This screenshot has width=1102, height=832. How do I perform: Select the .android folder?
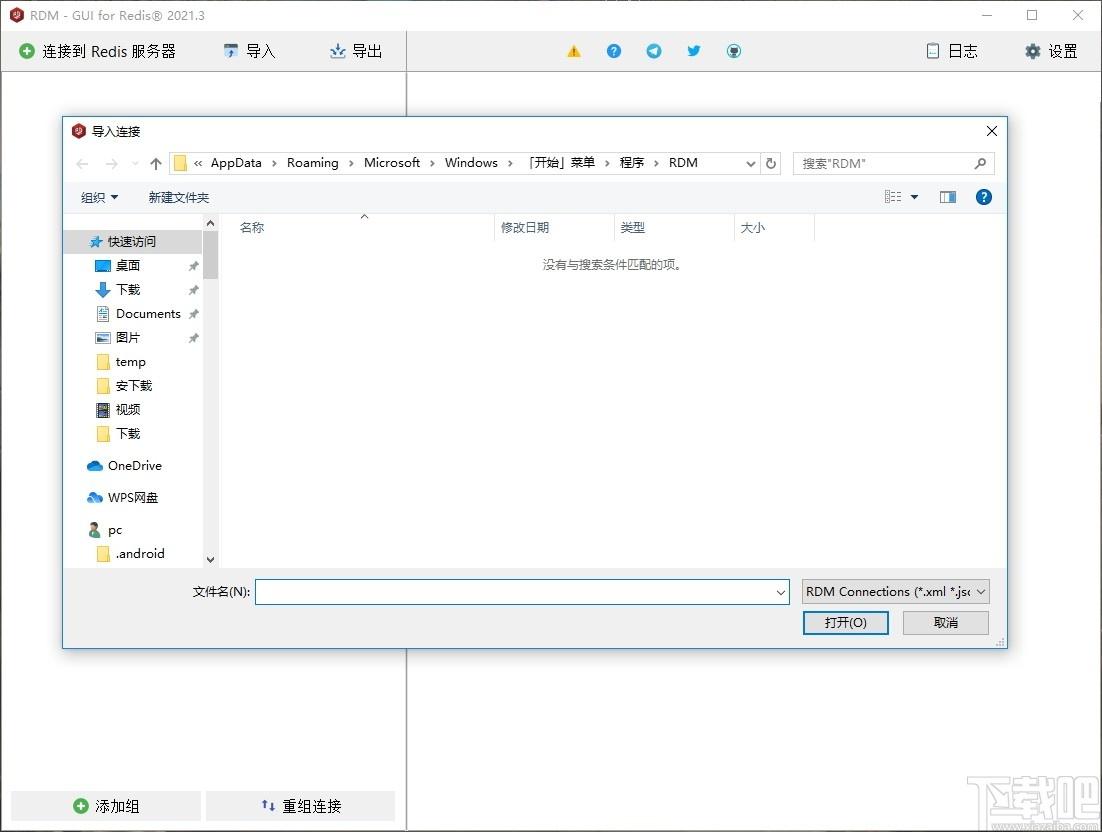click(140, 554)
